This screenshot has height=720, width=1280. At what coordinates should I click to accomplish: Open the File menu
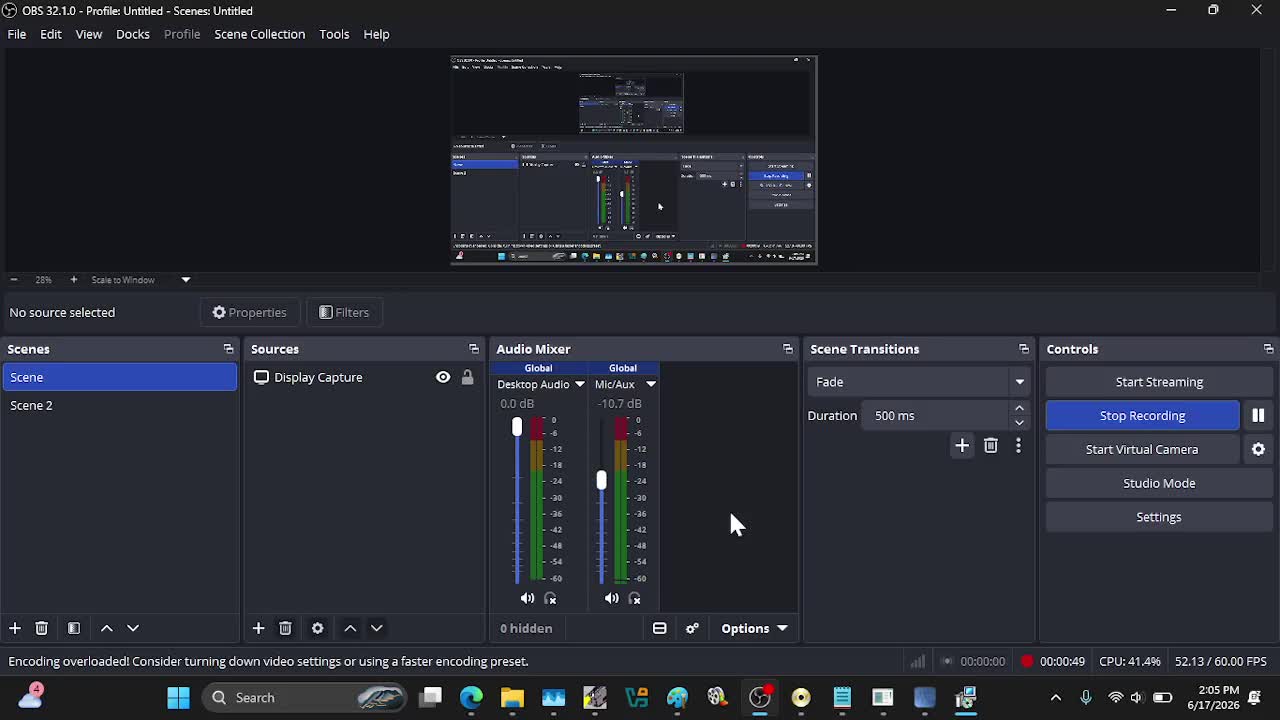tap(17, 34)
